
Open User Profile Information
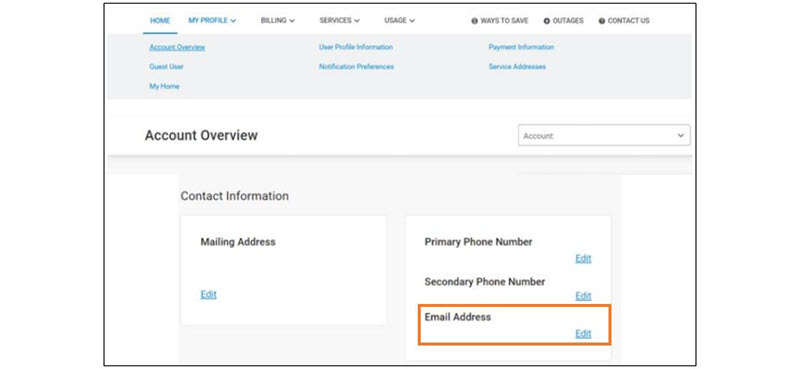[x=356, y=47]
